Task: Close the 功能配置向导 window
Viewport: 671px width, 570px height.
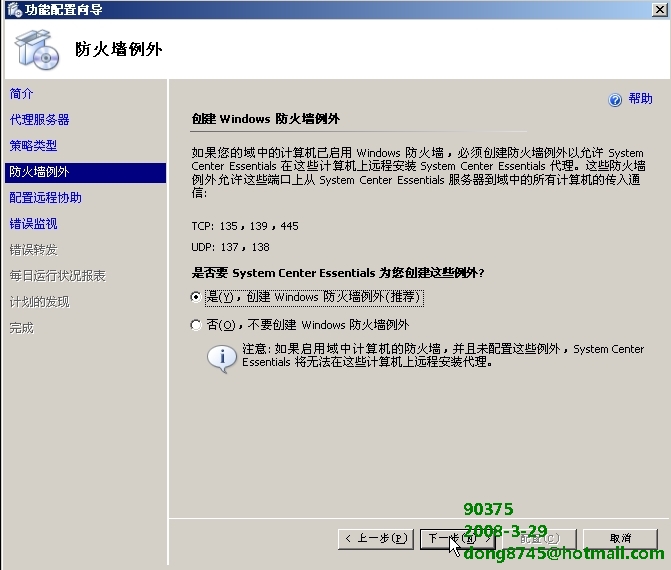Action: (659, 9)
